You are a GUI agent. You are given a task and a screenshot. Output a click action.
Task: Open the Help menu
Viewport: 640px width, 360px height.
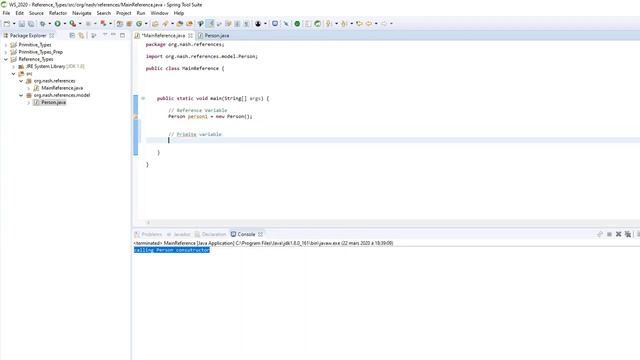[179, 13]
